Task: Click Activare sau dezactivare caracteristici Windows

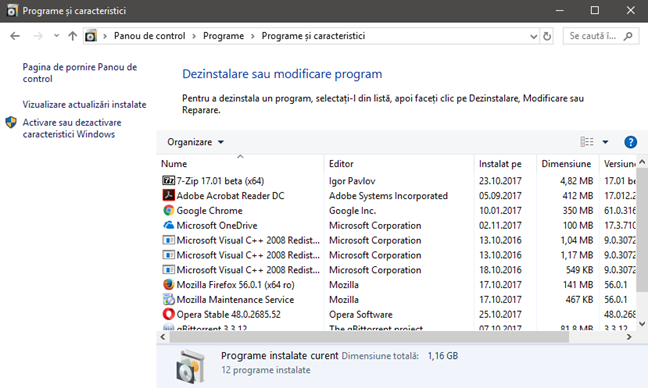Action: (x=72, y=128)
